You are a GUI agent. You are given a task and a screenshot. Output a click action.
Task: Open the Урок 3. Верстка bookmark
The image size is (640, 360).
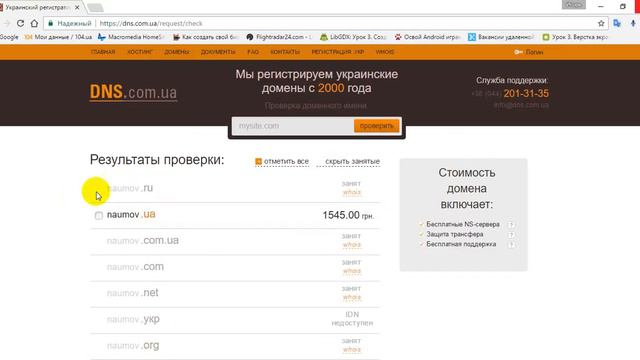pos(575,37)
